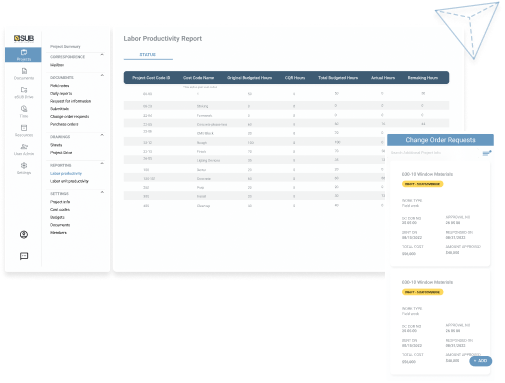The width and height of the screenshot is (505, 383).
Task: Click the filter icon in Change Order Requests
Action: click(x=487, y=153)
